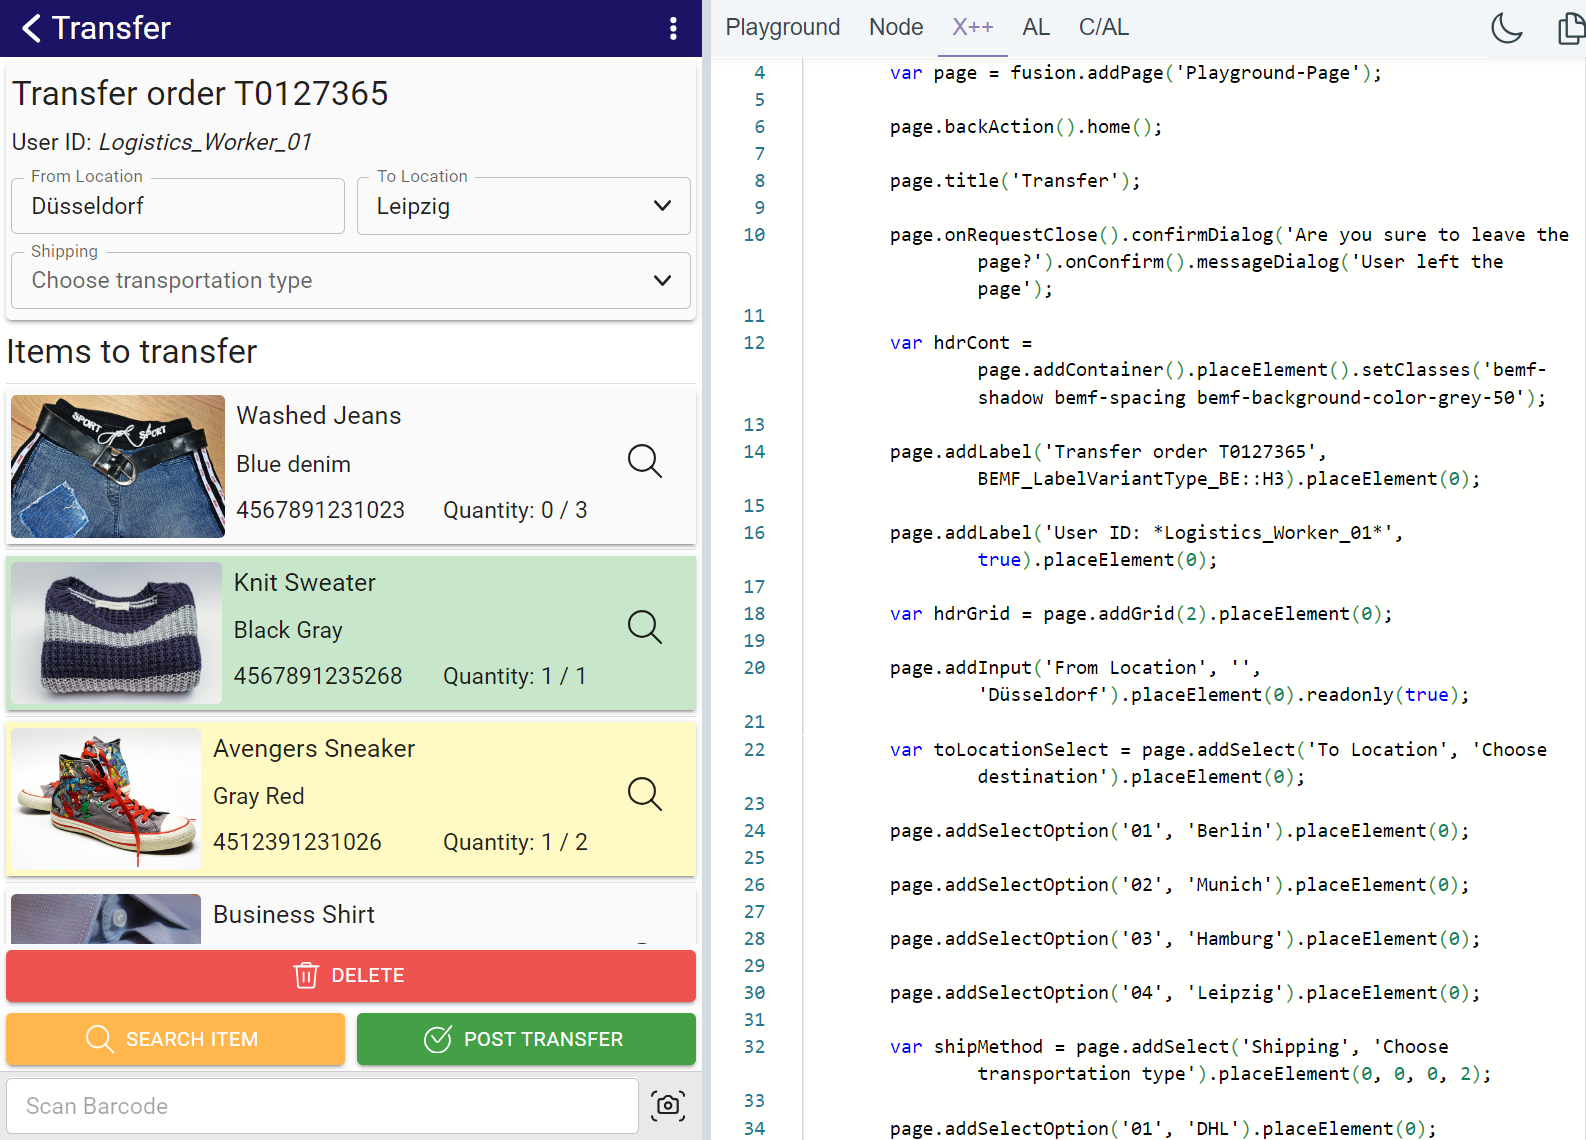Click the Transfer order T0127365 heading
1586x1140 pixels.
coord(200,93)
